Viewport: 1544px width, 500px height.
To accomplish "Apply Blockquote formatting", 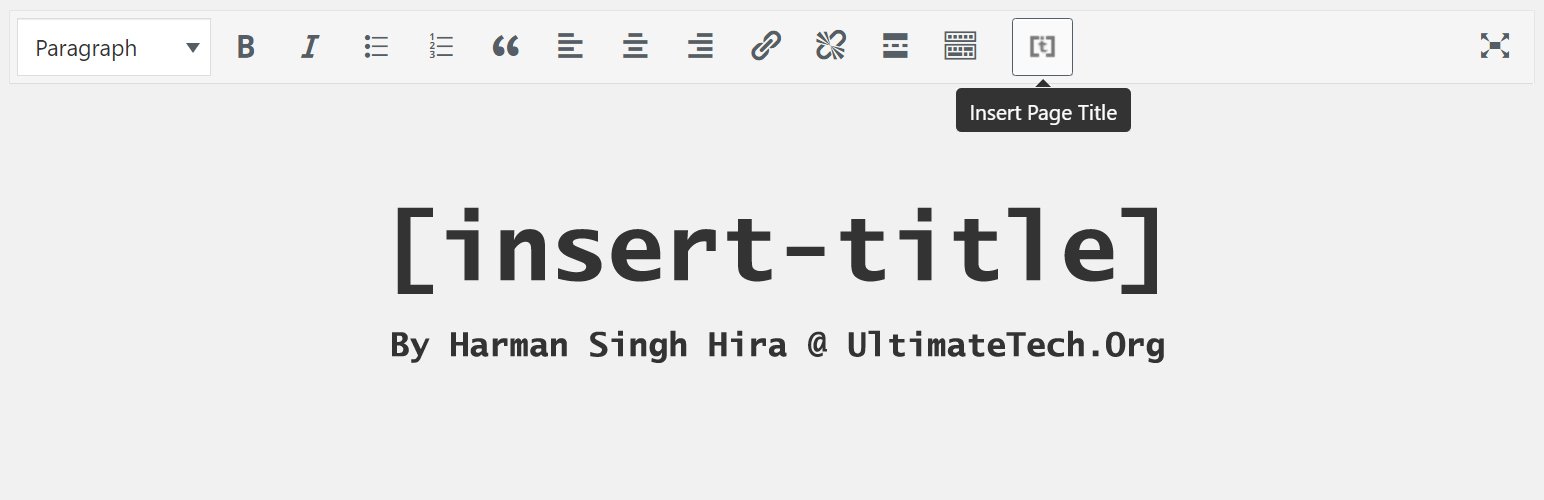I will click(x=506, y=46).
